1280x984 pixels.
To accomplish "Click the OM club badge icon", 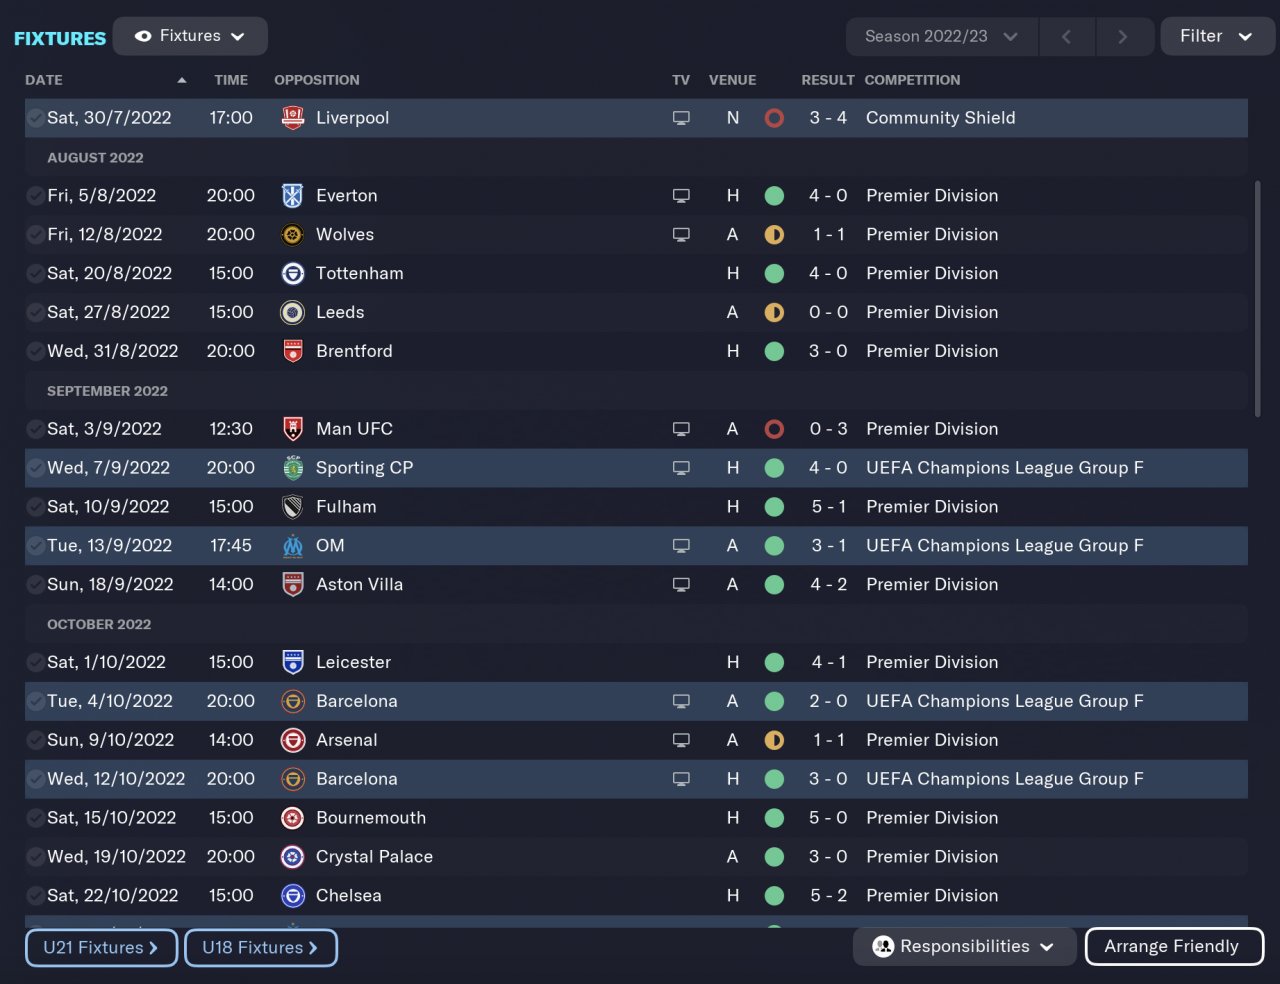I will [x=292, y=546].
